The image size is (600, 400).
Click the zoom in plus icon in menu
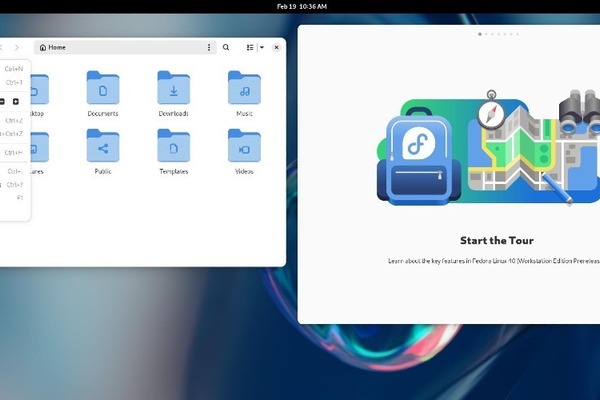16,102
